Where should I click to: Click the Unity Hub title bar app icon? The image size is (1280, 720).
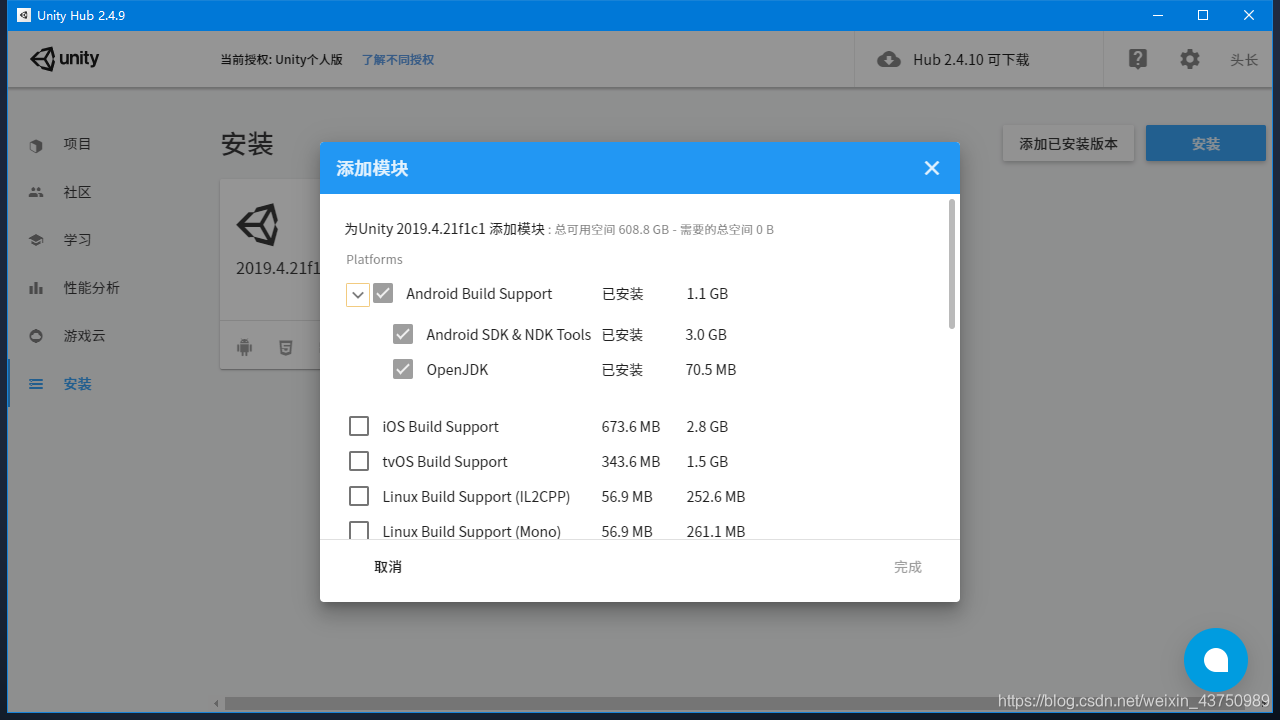click(23, 15)
